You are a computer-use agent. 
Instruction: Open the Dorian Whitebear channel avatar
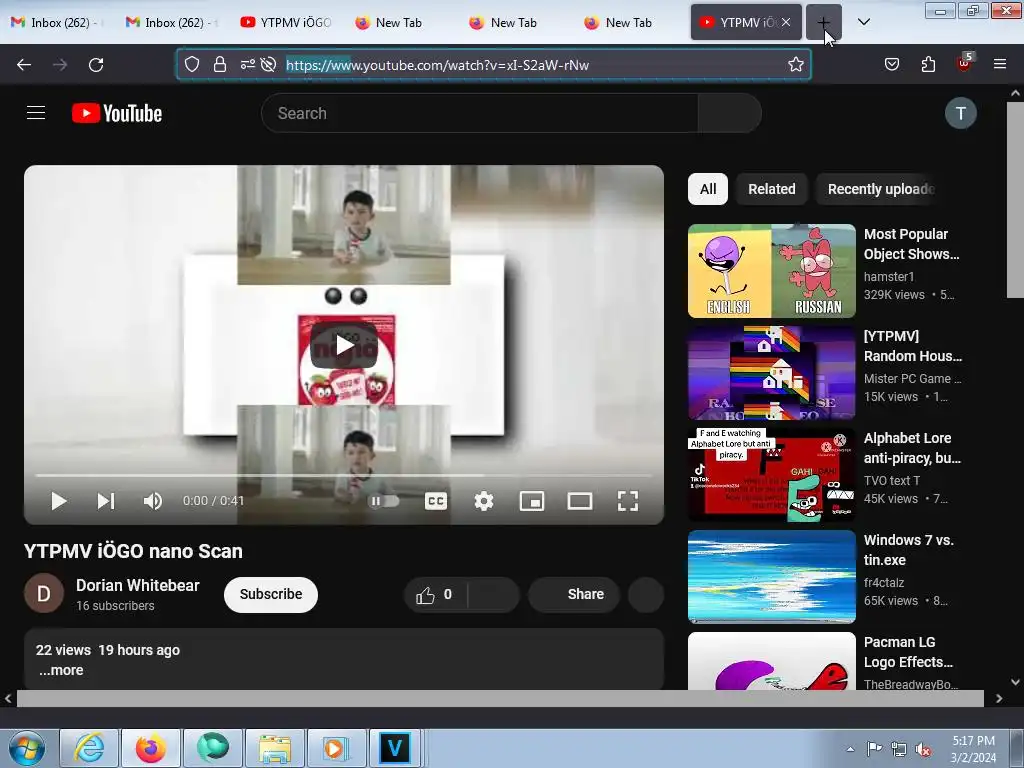[44, 594]
